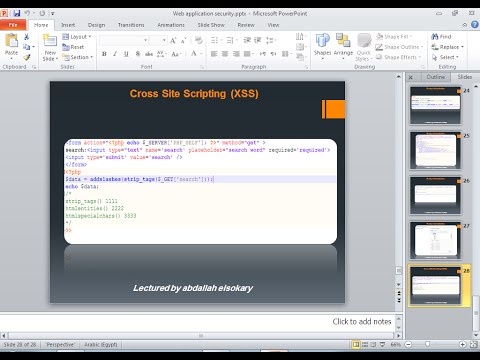
Task: Open the Shapes gallery
Action: (322, 46)
